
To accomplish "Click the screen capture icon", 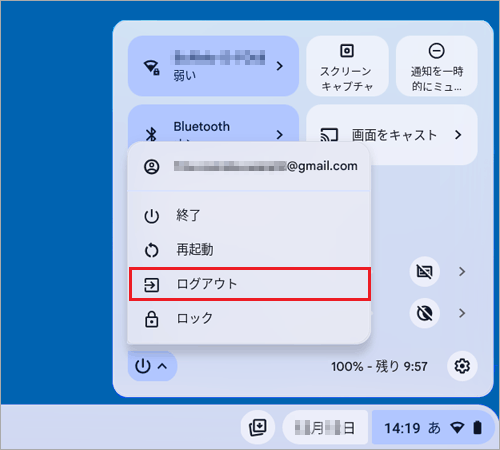I will pos(347,51).
